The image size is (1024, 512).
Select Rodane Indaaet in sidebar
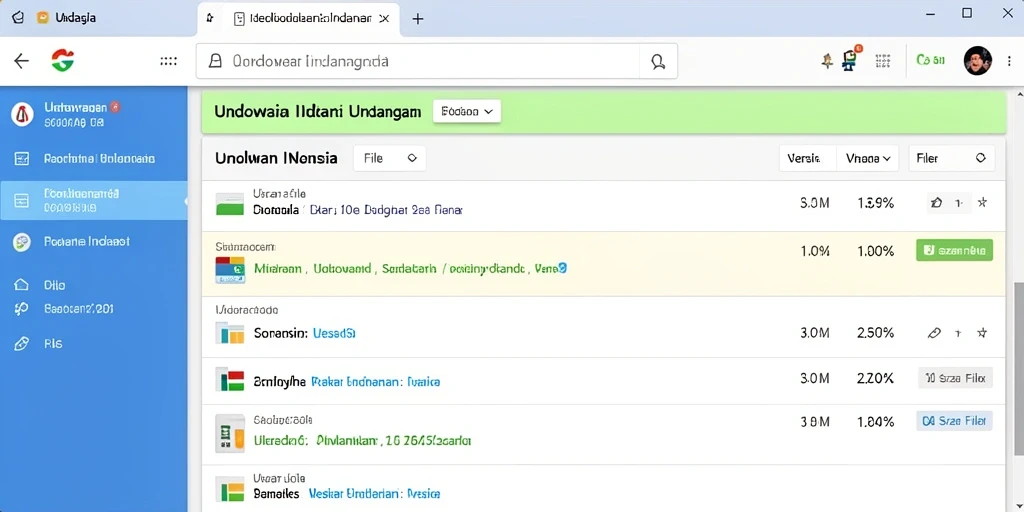87,242
